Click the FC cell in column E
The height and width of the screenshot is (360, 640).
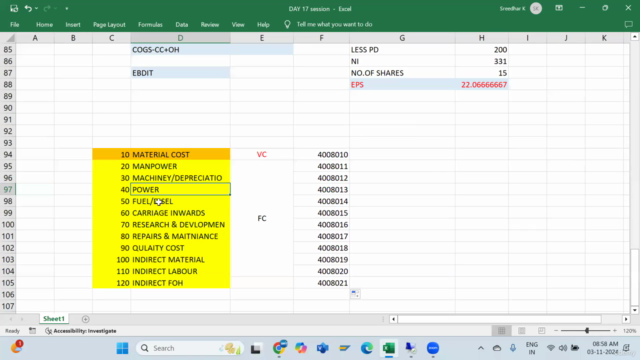[262, 218]
